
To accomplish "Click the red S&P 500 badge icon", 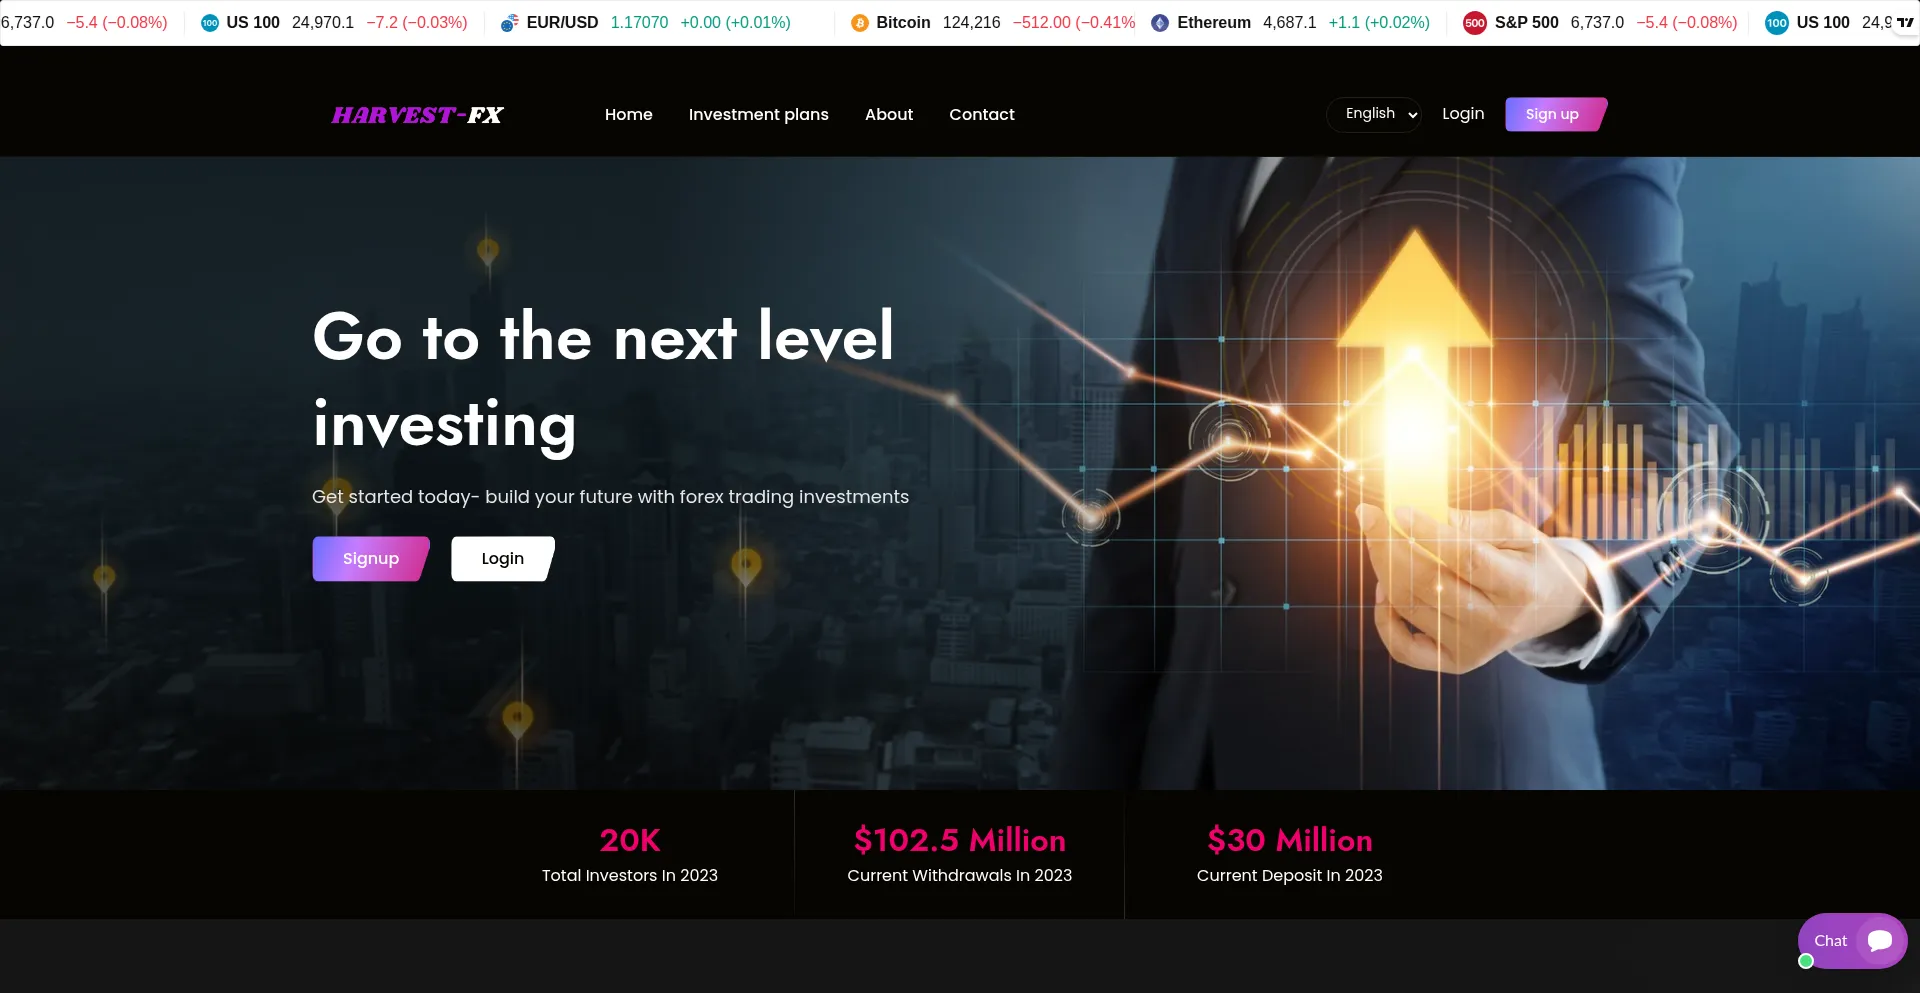I will coord(1475,23).
